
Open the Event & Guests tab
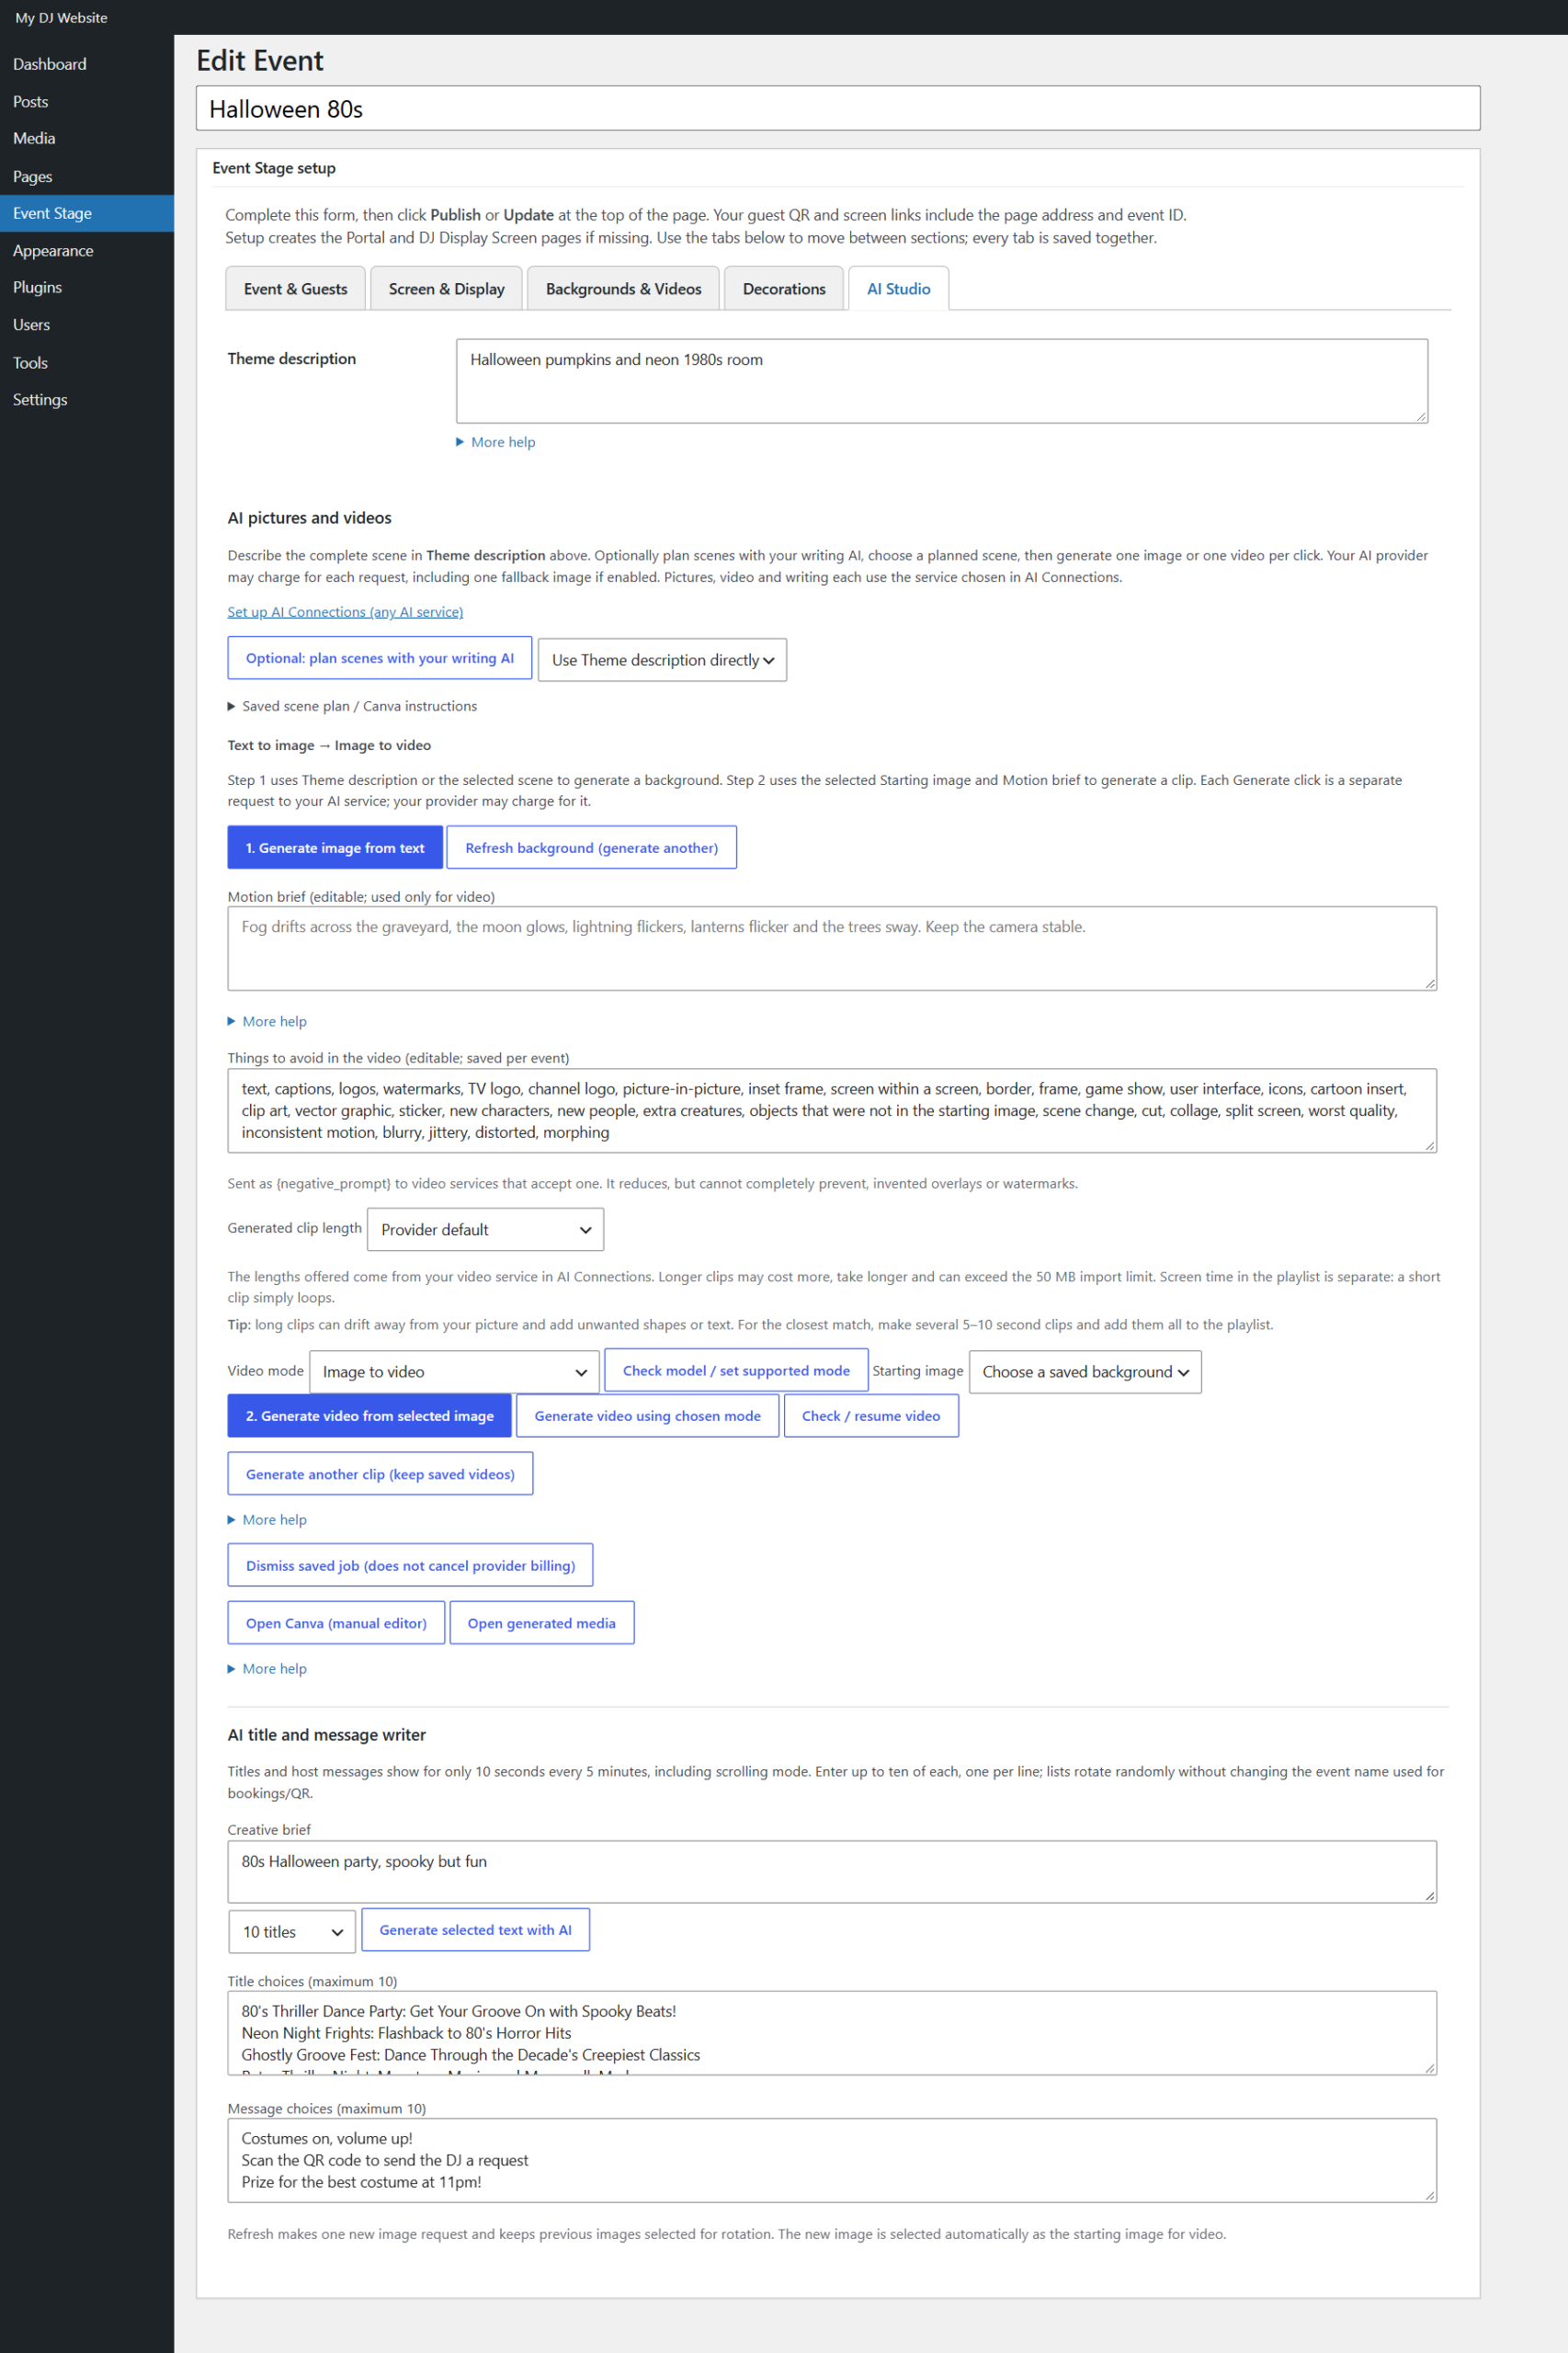[x=295, y=288]
